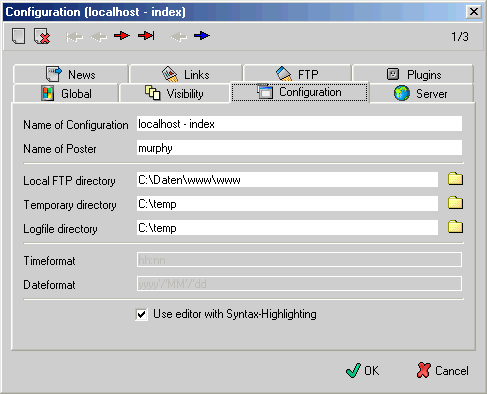Click the Dateformat label
The width and height of the screenshot is (487, 394).
(x=49, y=285)
